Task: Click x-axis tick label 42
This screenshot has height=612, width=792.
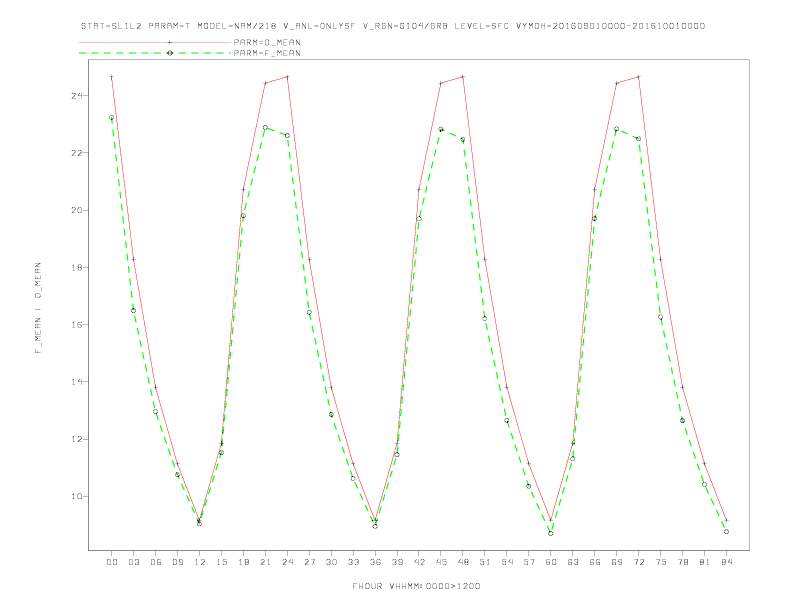Action: [x=419, y=562]
